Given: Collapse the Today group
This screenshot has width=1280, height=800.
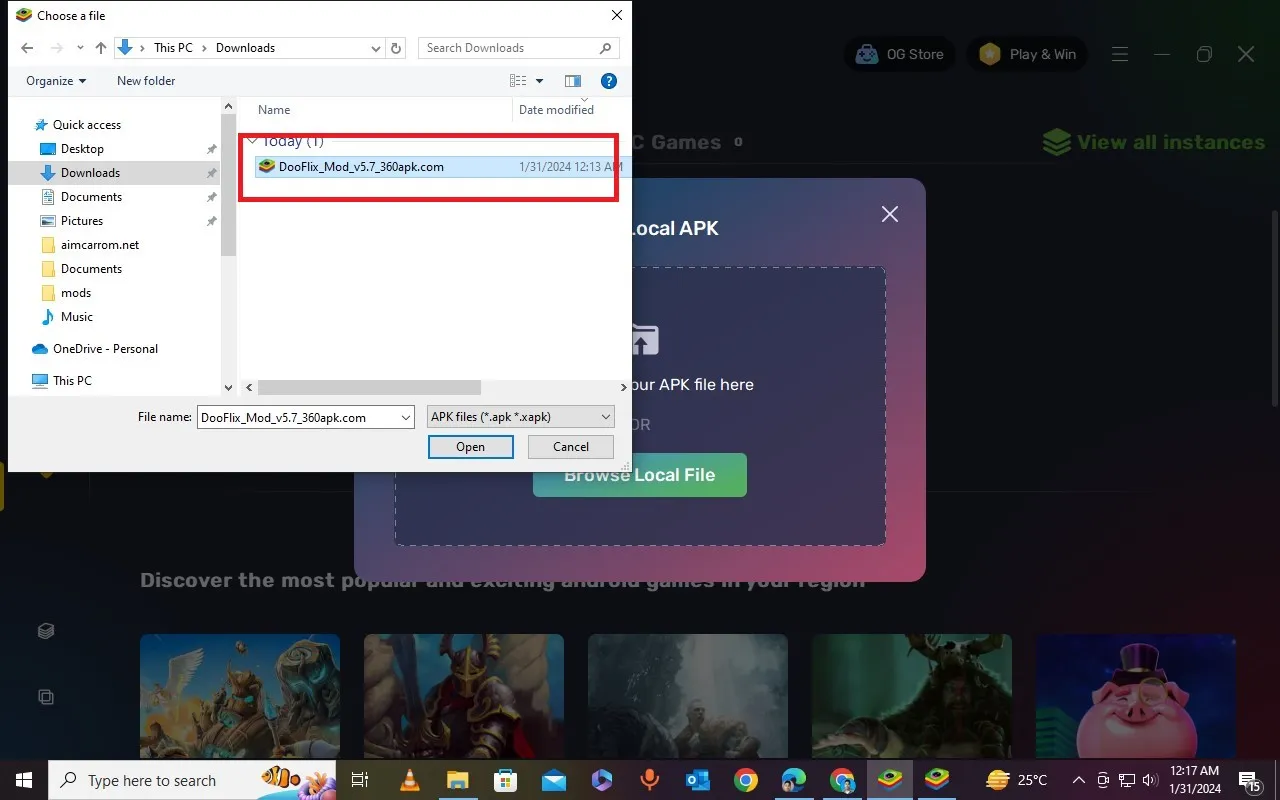Looking at the screenshot, I should [253, 141].
